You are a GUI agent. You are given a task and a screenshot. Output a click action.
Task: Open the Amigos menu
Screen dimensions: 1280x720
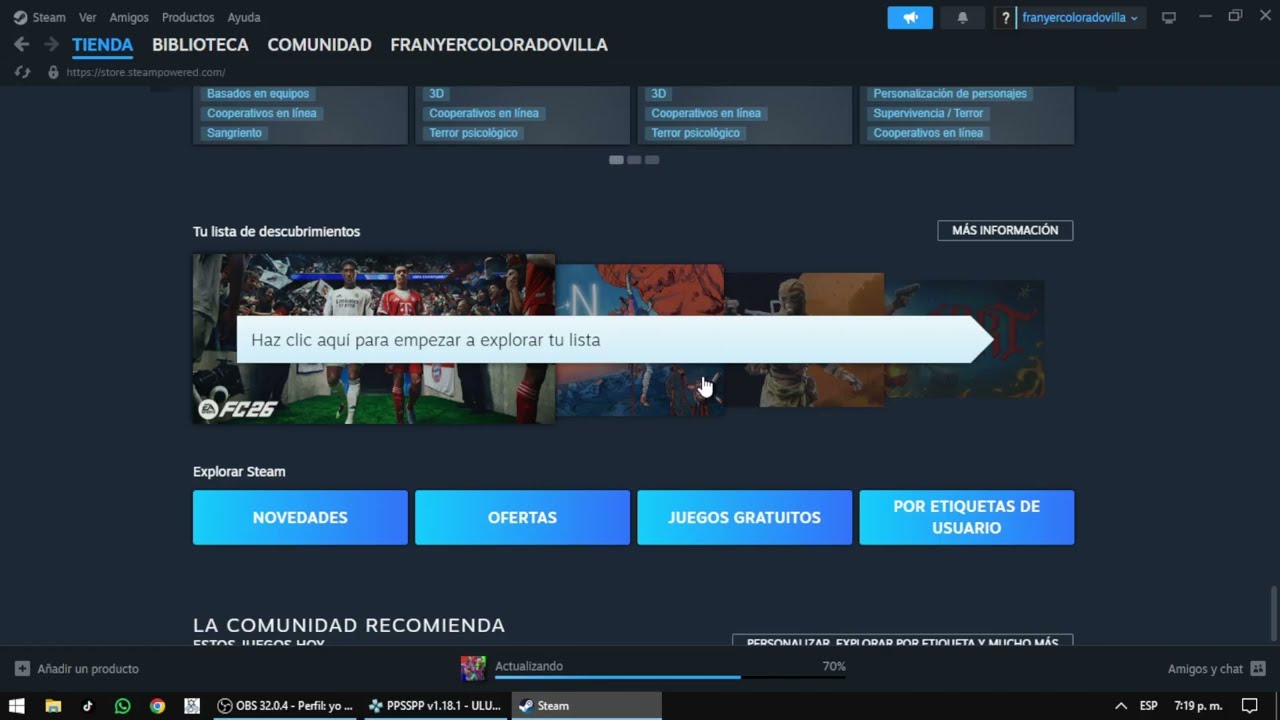click(x=129, y=18)
